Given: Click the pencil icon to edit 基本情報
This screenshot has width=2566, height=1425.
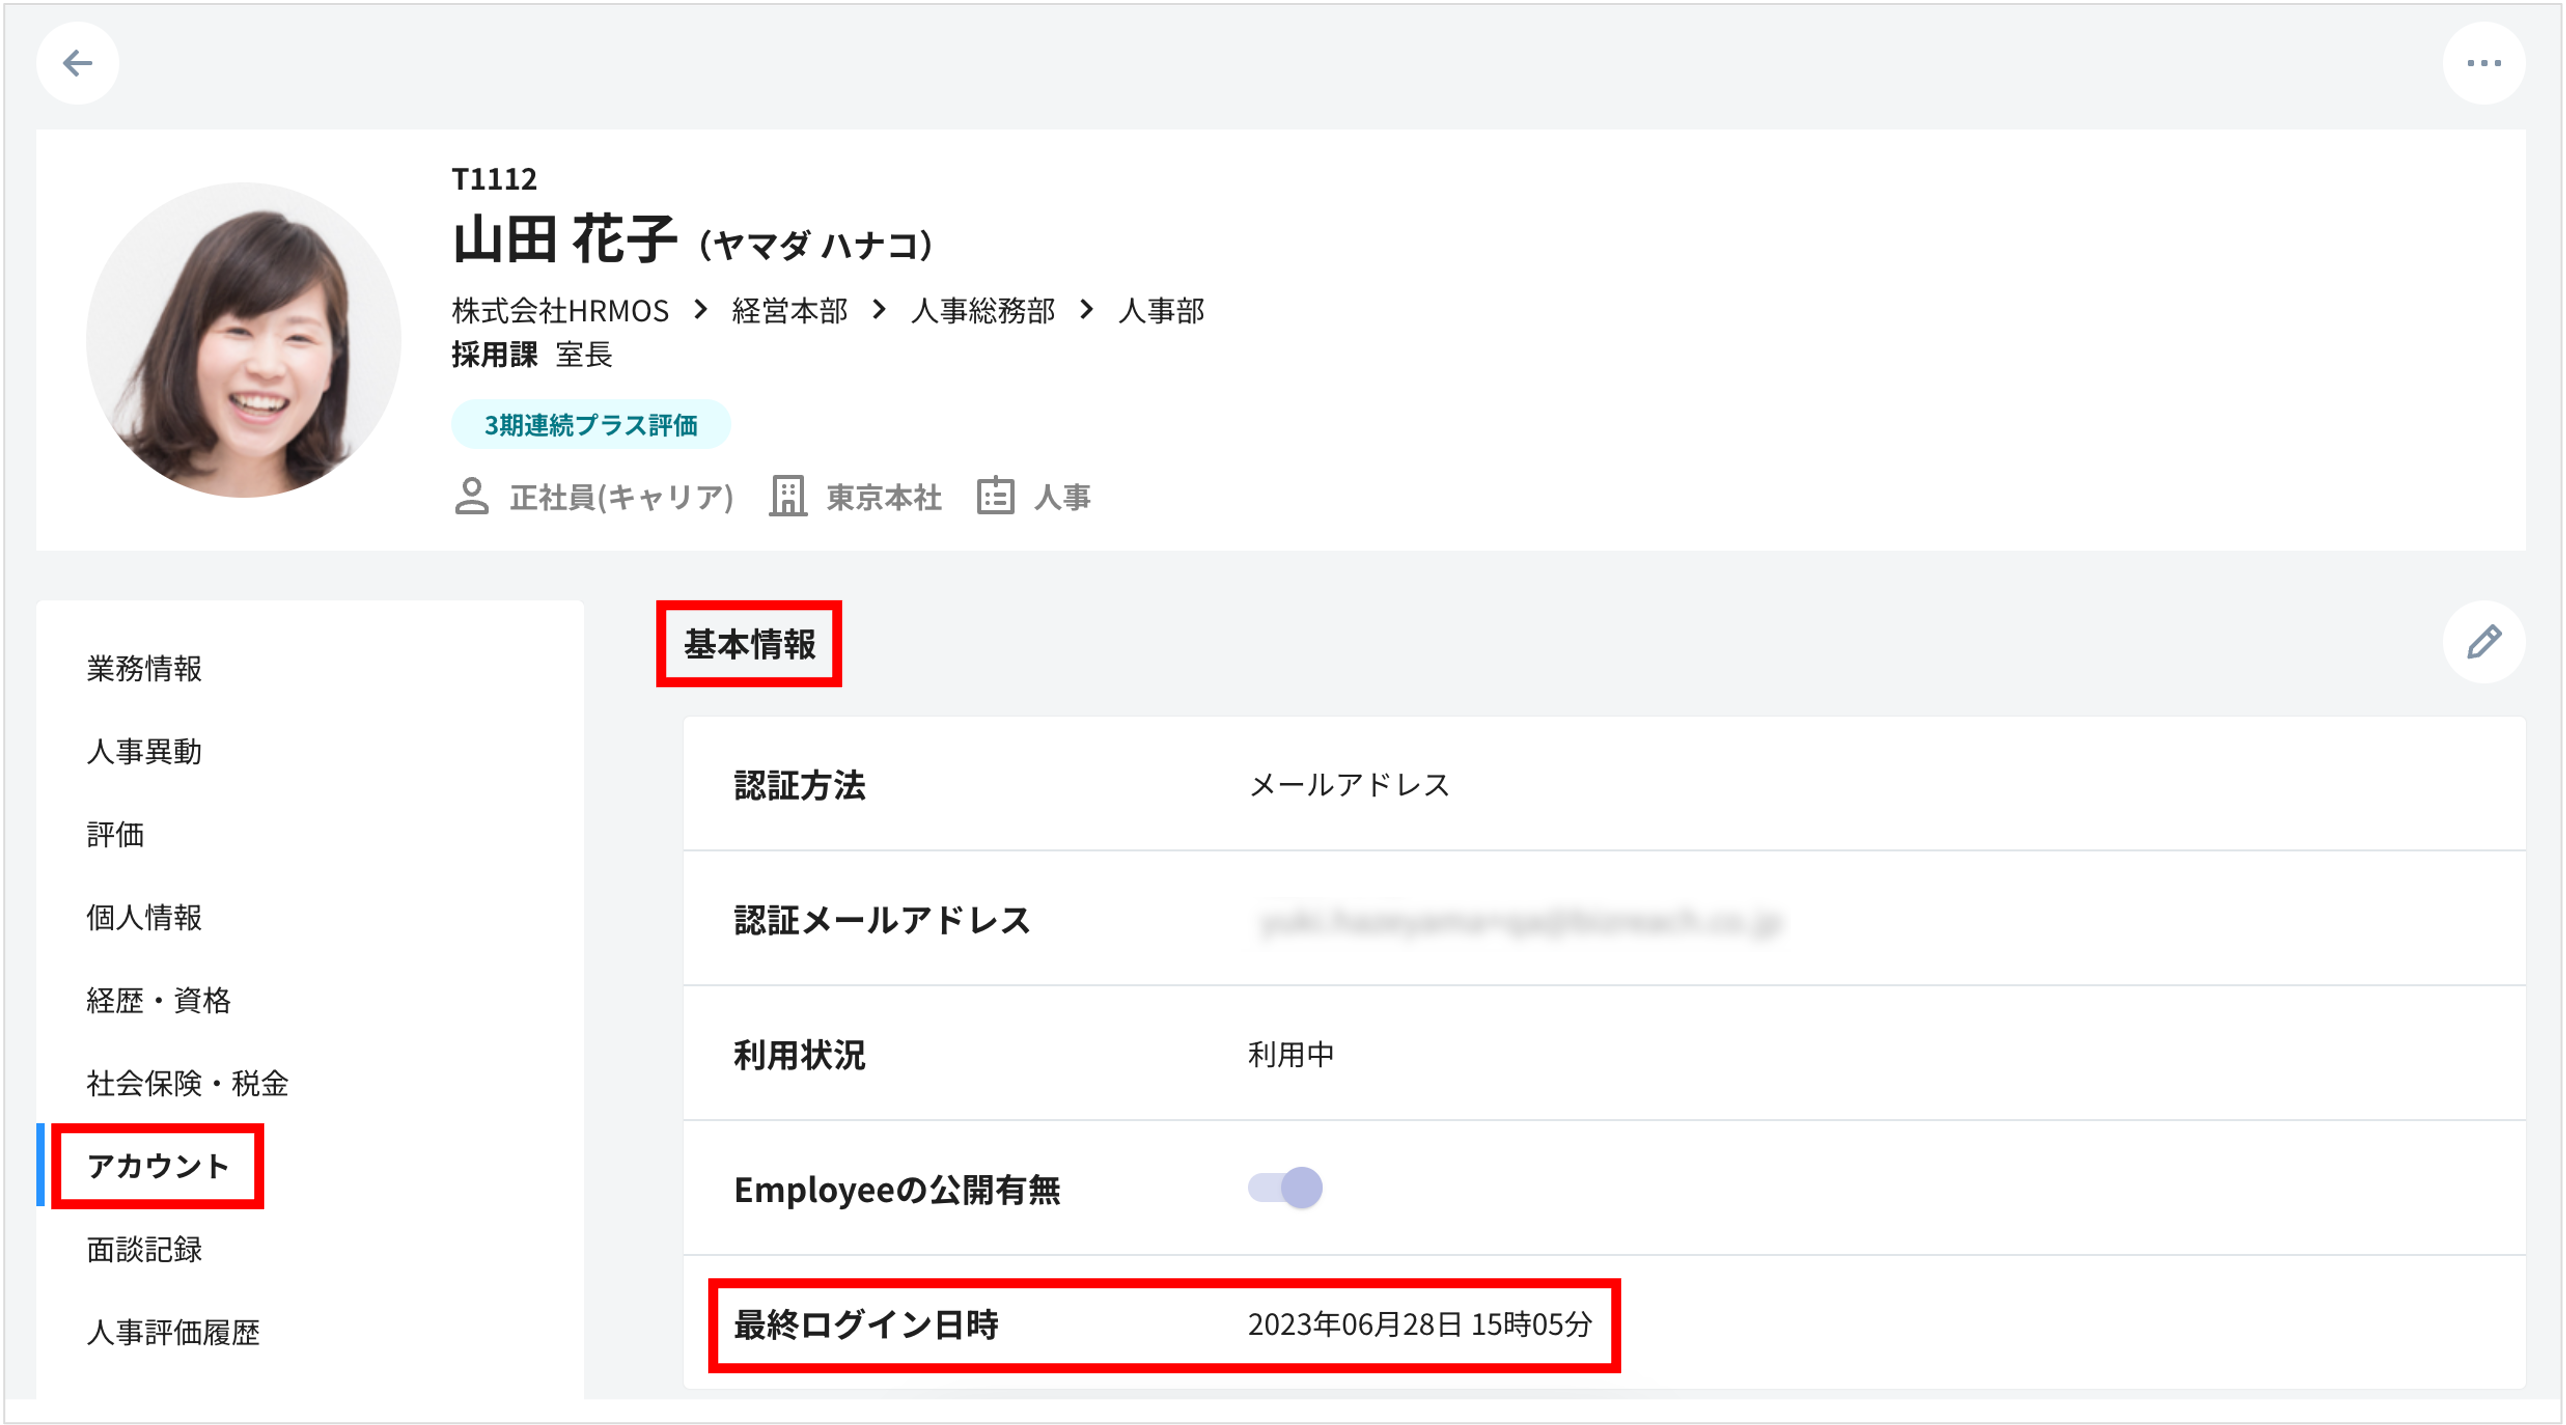Looking at the screenshot, I should coord(2483,643).
